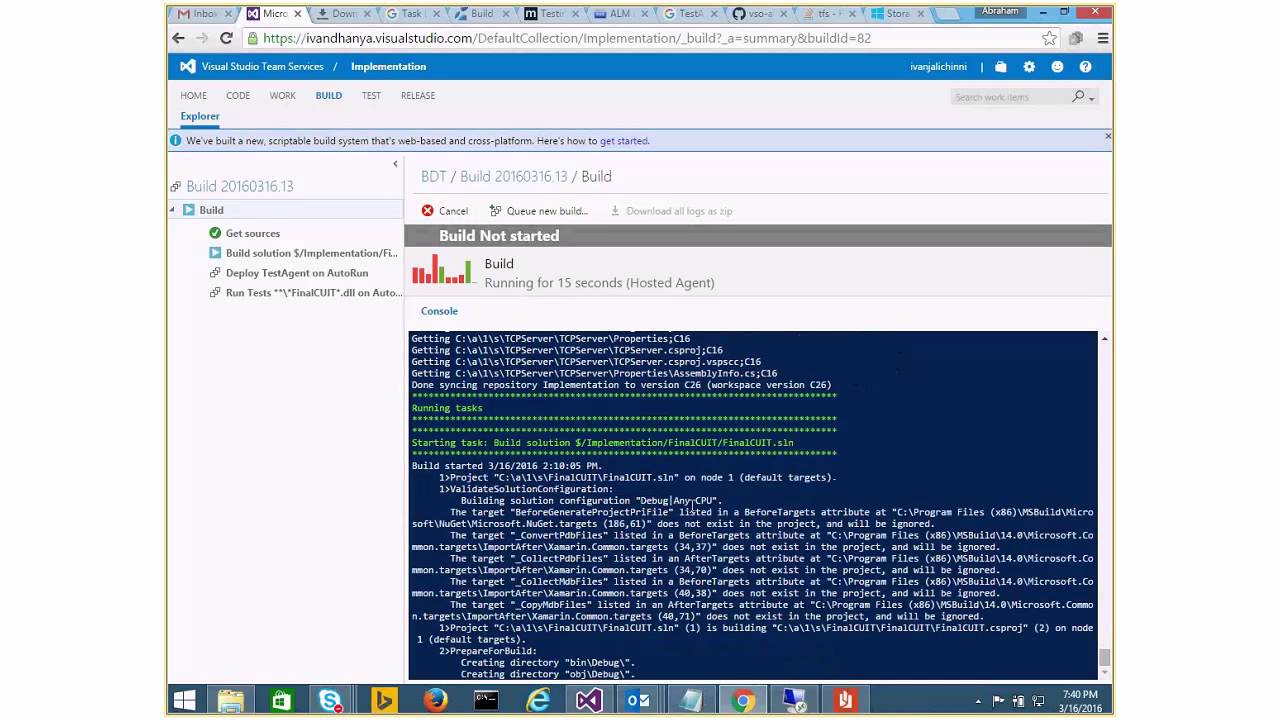Switch to the Gmail Inbox browser tab
1280x720 pixels.
pos(202,14)
